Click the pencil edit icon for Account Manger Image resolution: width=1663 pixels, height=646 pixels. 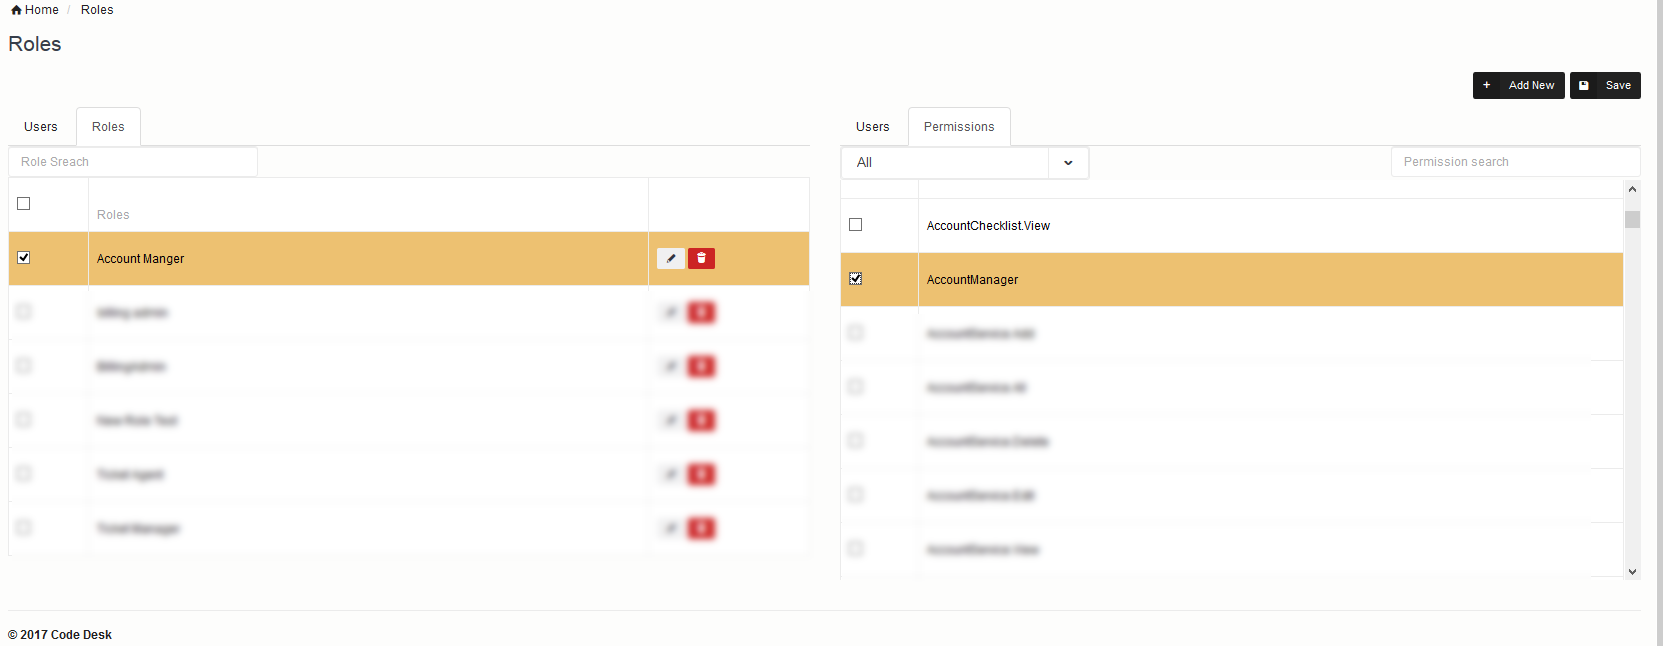pos(671,259)
